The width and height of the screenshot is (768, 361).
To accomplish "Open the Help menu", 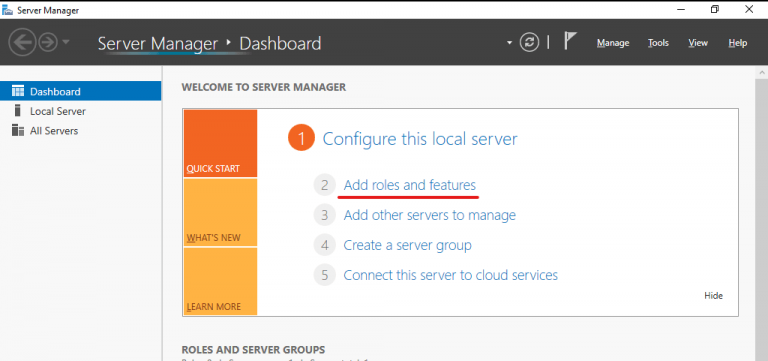I will click(x=738, y=43).
